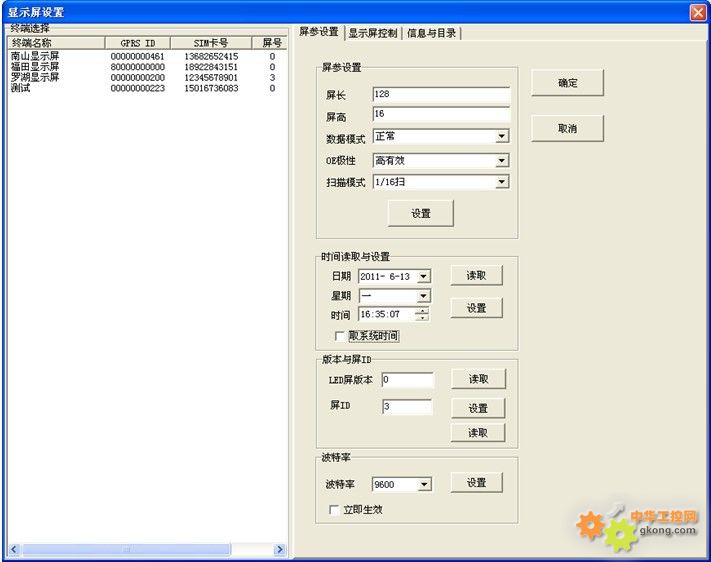Open the OE极性 dropdown list
Screen dimensions: 711x562
[502, 160]
